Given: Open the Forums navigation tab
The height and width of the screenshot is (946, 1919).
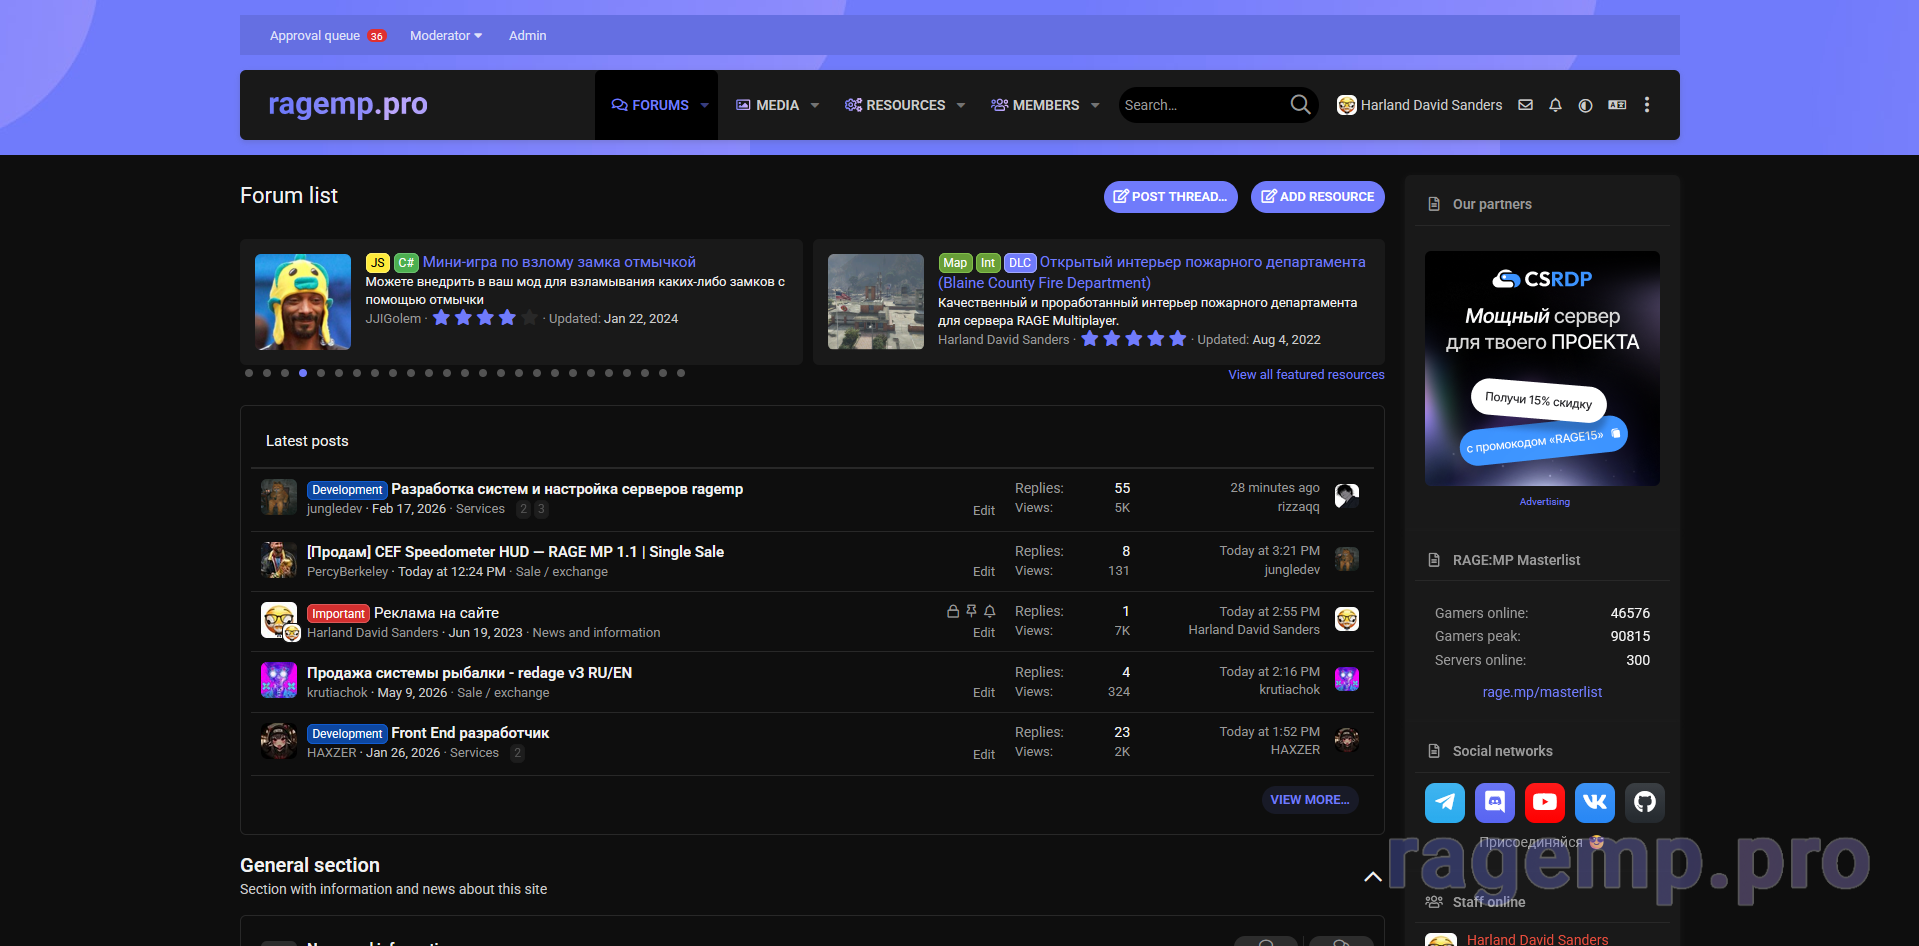Looking at the screenshot, I should [x=650, y=105].
